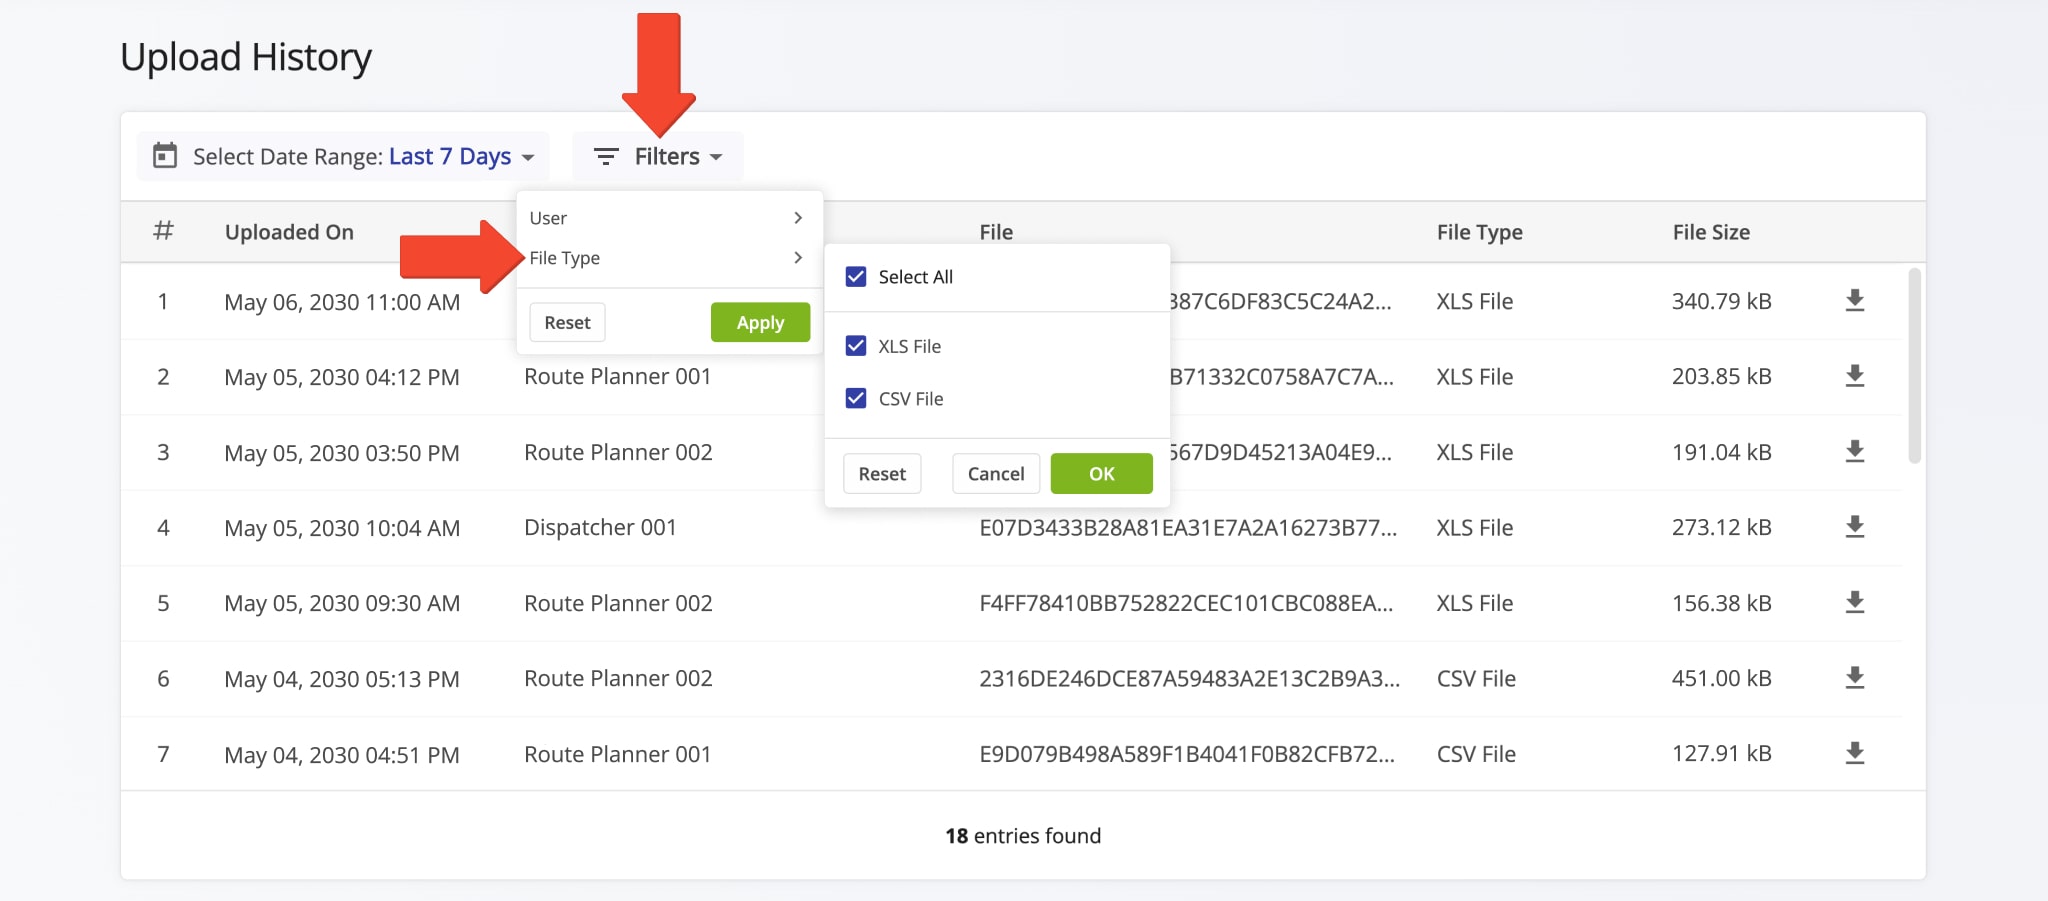
Task: Apply the selected filters
Action: (760, 322)
